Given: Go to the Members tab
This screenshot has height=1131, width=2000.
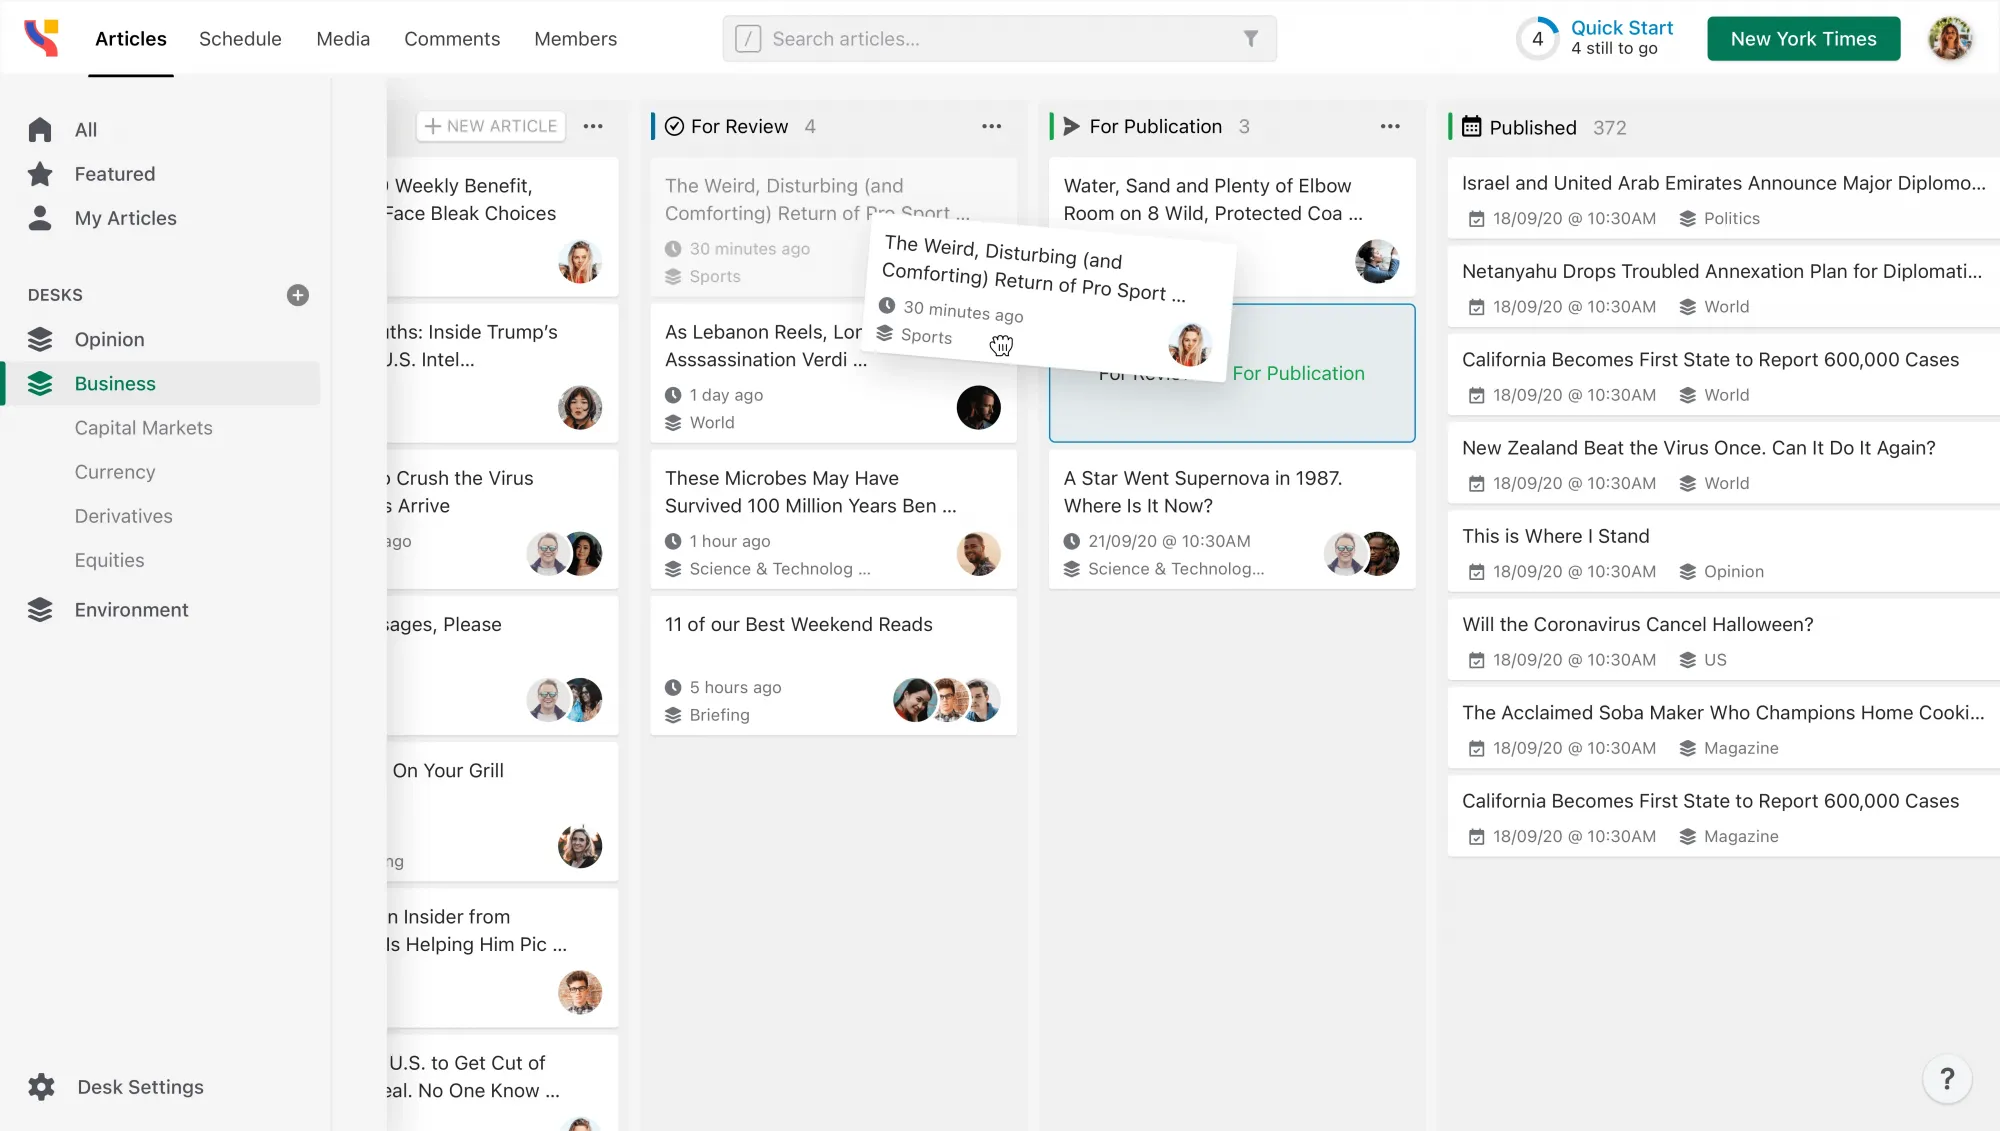Looking at the screenshot, I should click(x=576, y=39).
